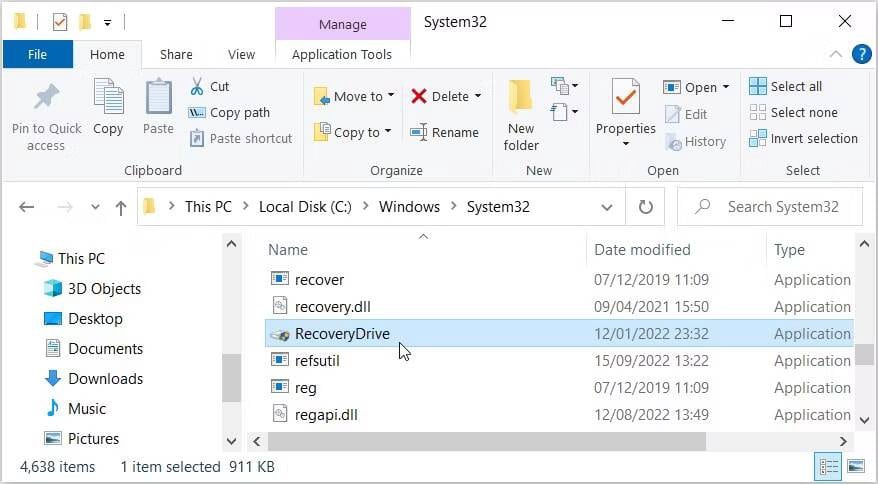
Task: Open the Easy access dropdown icon
Action: coord(564,111)
